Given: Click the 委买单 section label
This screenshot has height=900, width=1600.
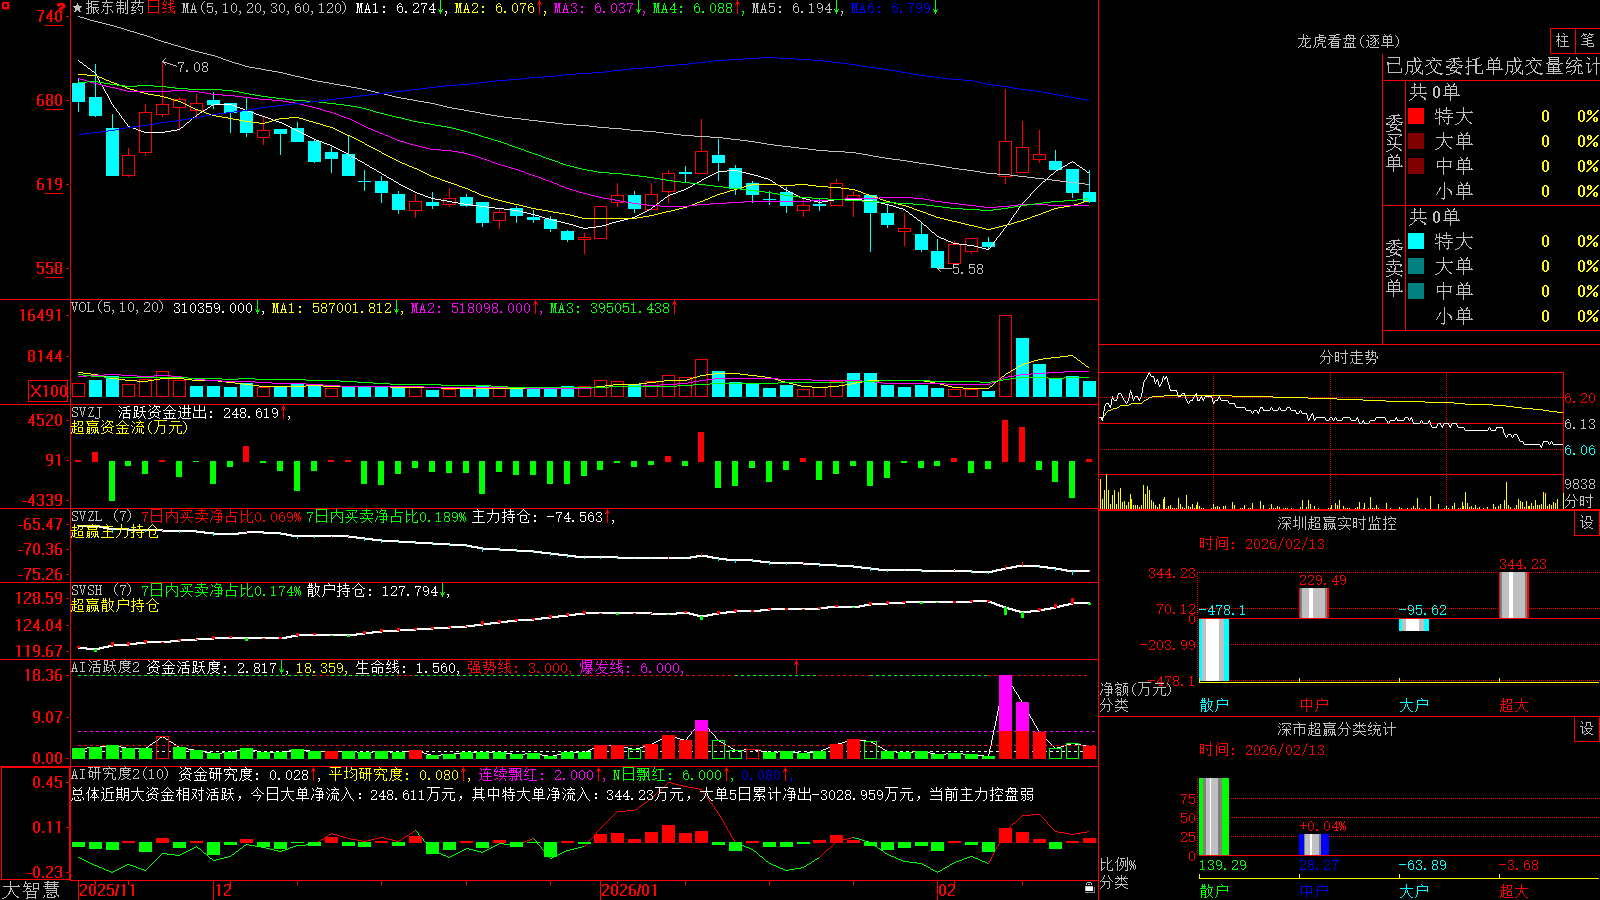Looking at the screenshot, I should point(1394,143).
